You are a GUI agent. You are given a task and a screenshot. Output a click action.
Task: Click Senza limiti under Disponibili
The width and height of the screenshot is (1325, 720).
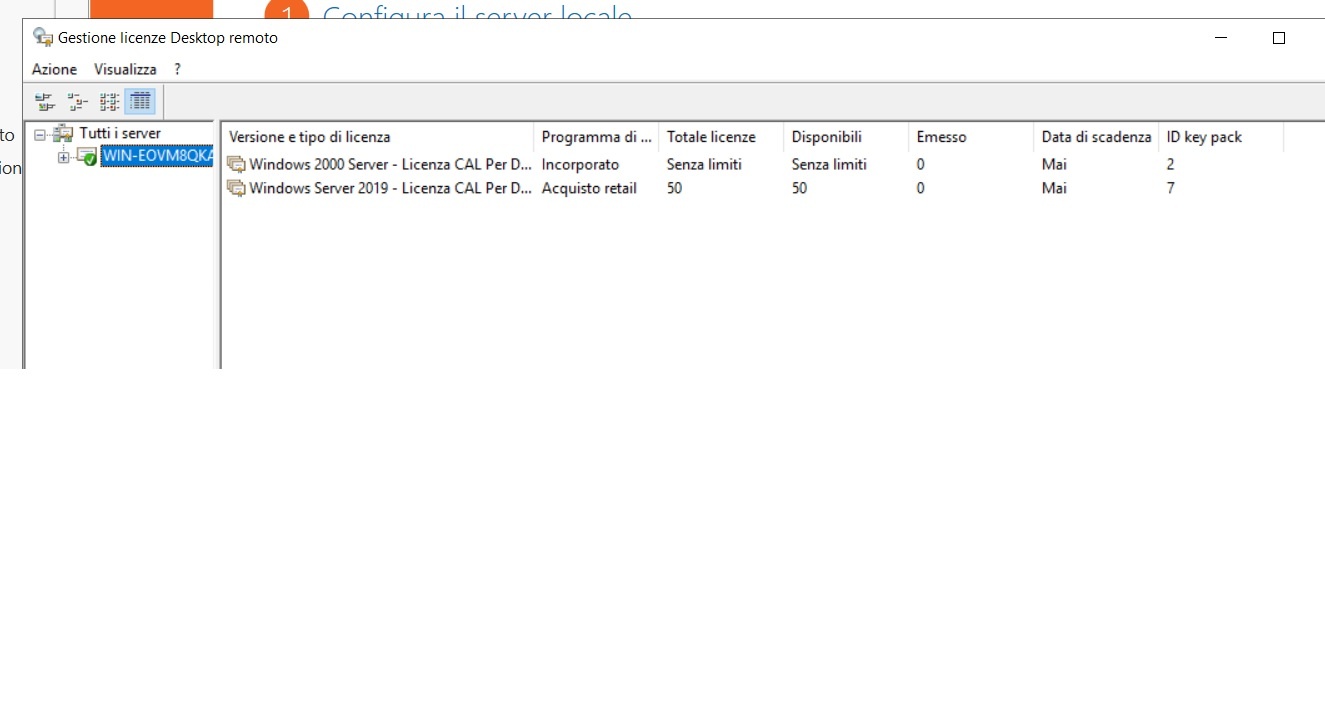pos(829,164)
